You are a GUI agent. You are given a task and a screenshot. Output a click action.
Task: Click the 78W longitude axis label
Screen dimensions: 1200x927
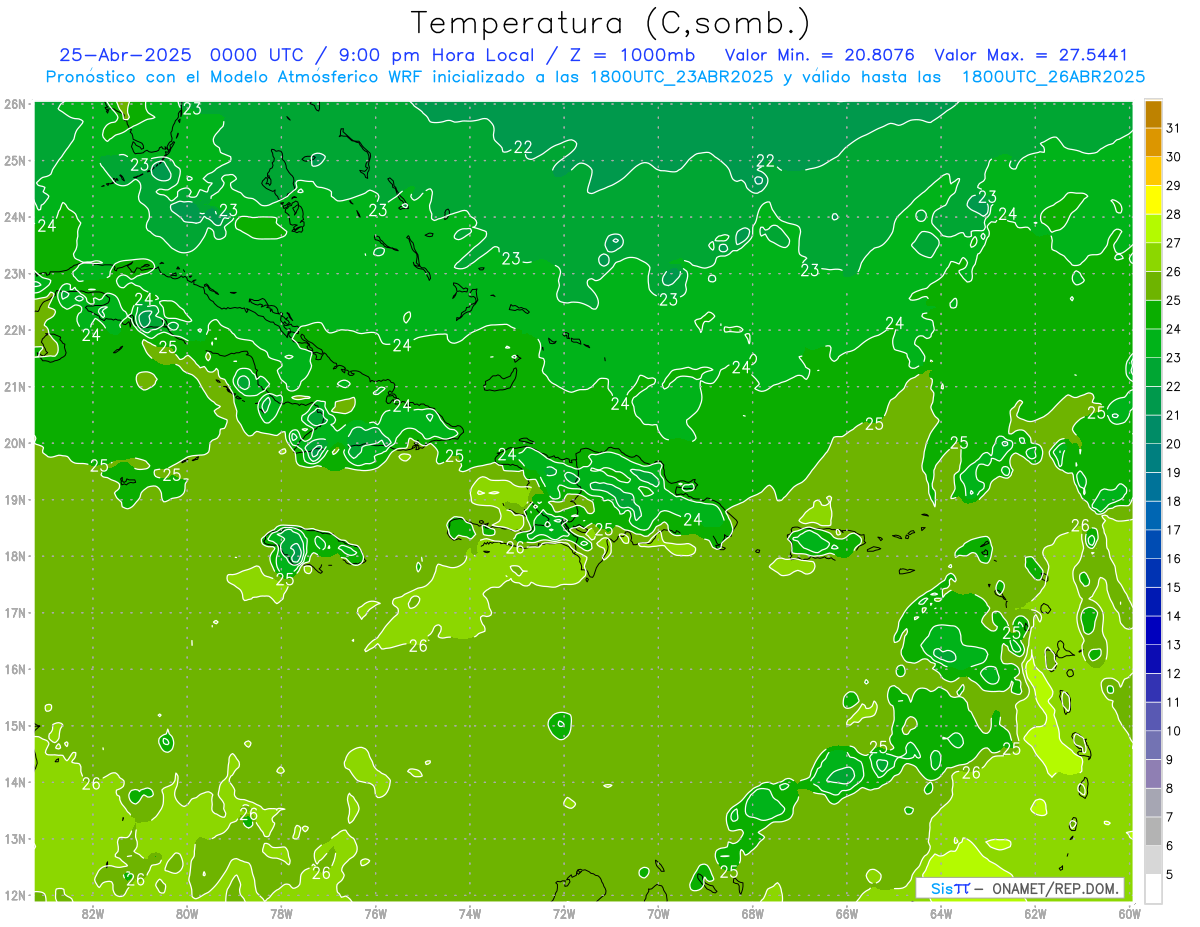[x=281, y=913]
